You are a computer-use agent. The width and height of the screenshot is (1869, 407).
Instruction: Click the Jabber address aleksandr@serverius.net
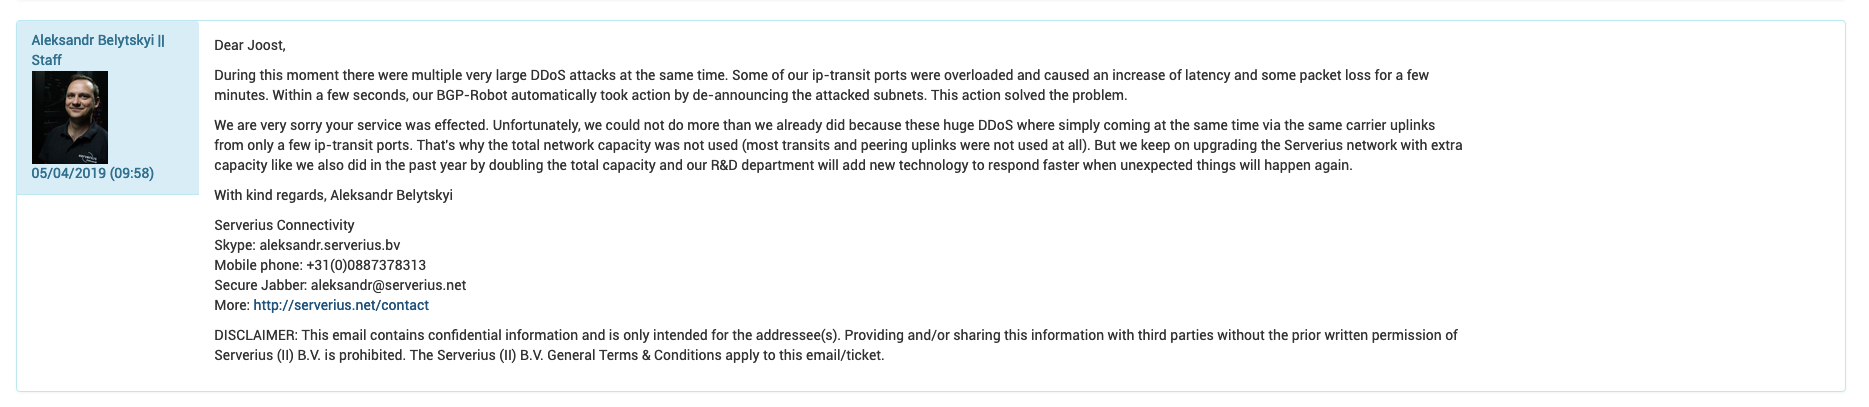tap(388, 285)
